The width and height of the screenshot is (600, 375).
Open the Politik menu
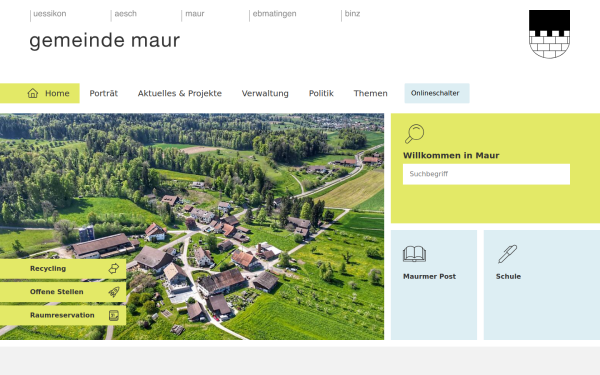(321, 93)
